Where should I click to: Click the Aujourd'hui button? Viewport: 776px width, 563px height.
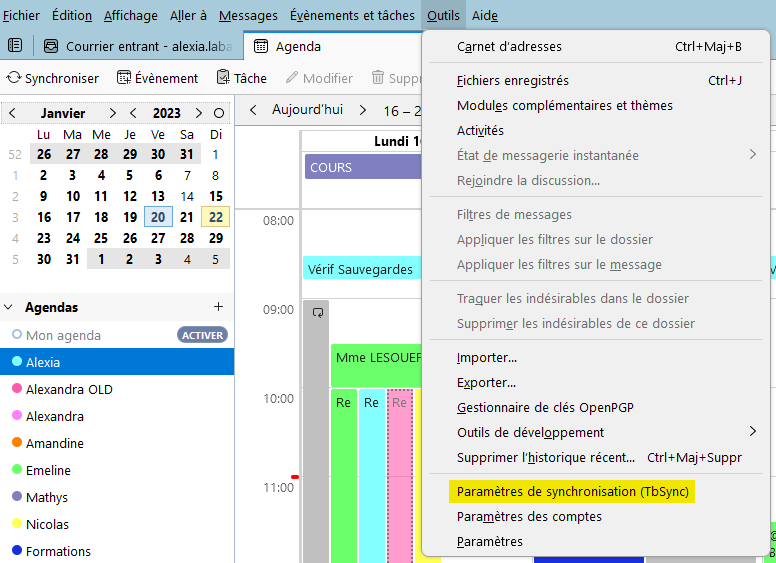[x=309, y=110]
